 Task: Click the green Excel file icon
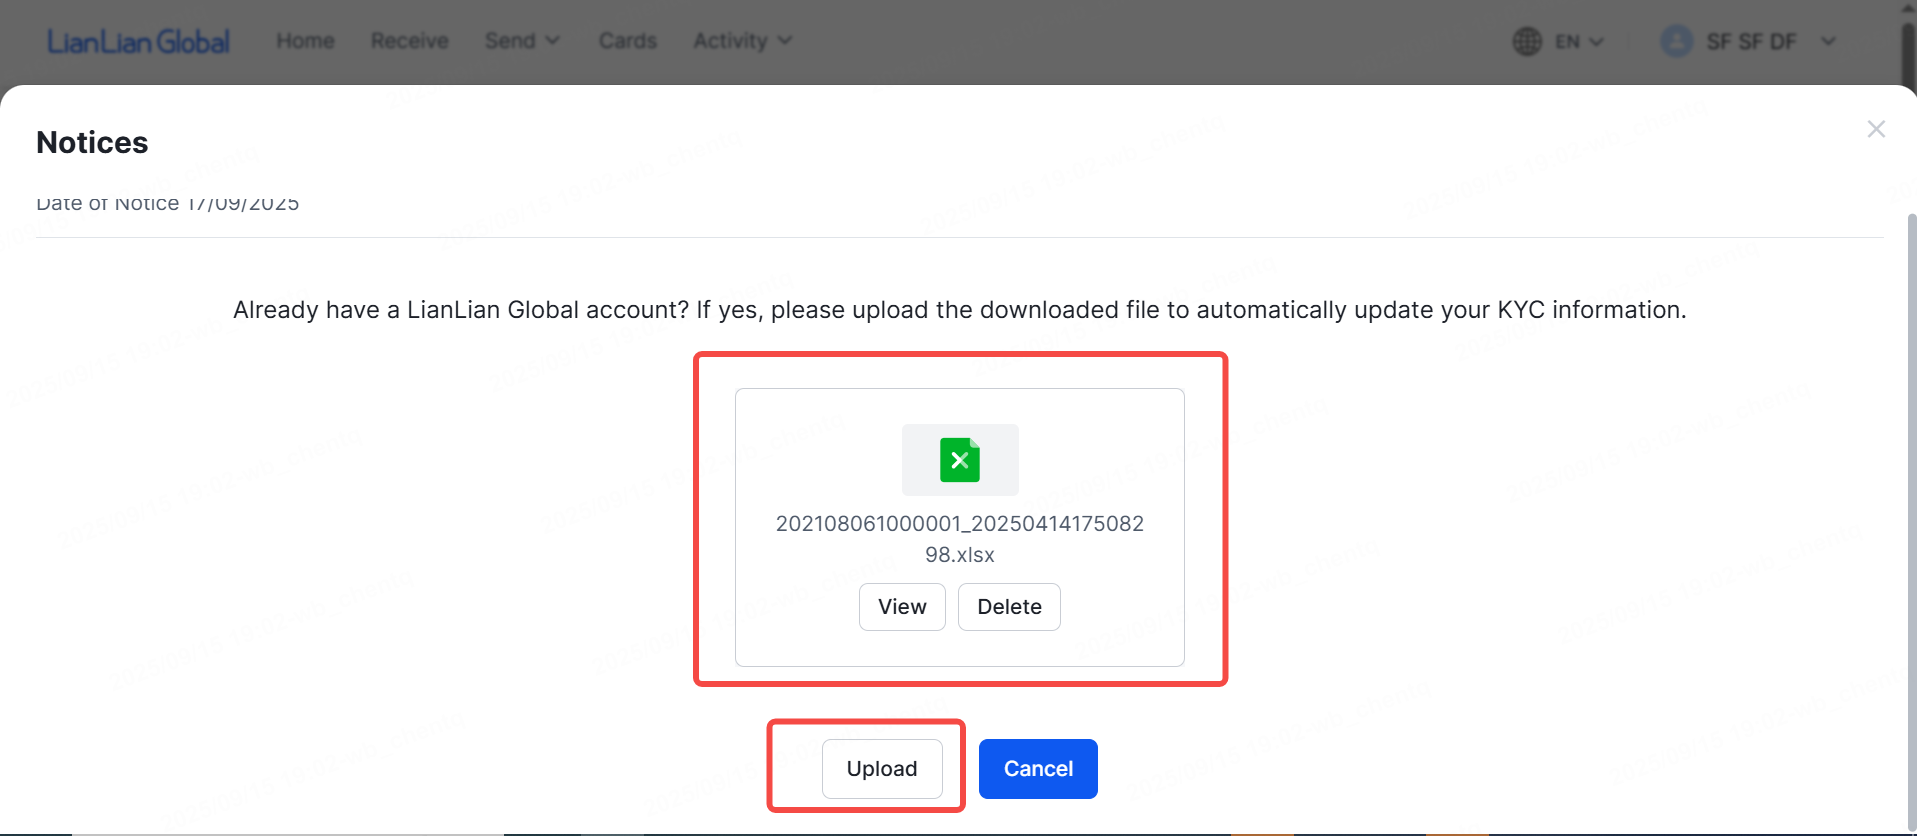(960, 460)
